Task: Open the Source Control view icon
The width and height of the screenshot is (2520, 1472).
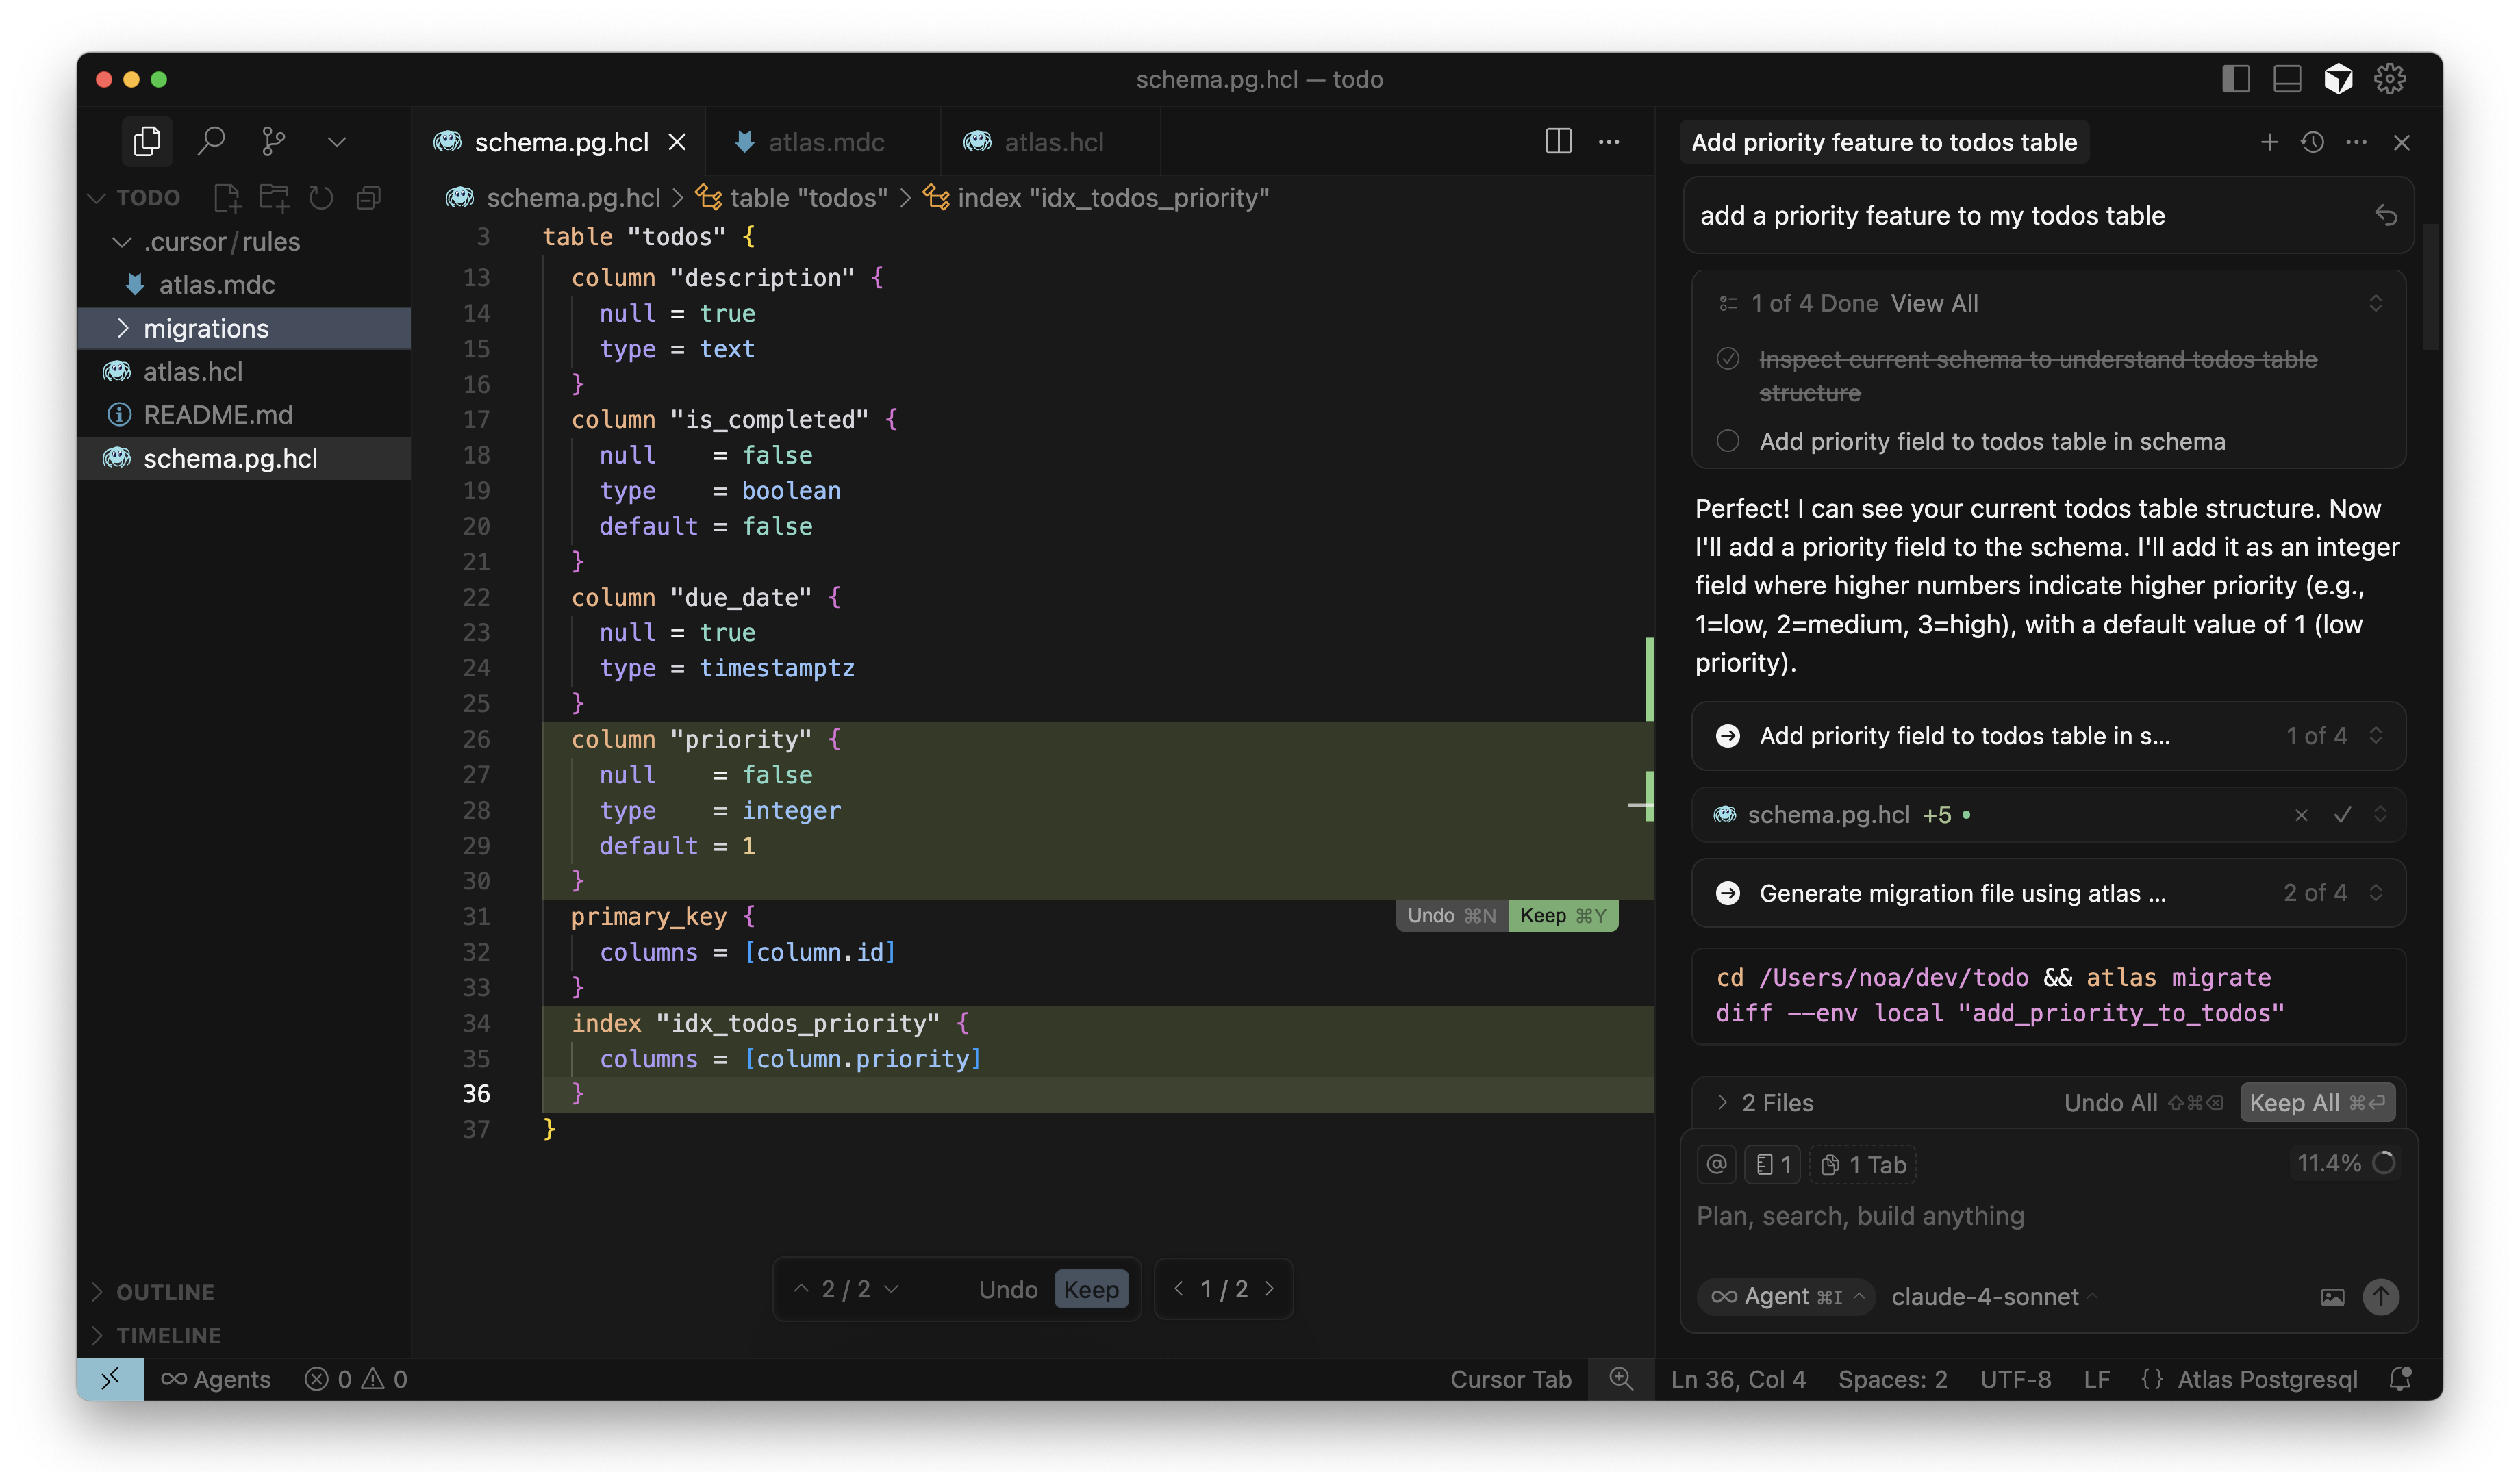Action: (x=273, y=141)
